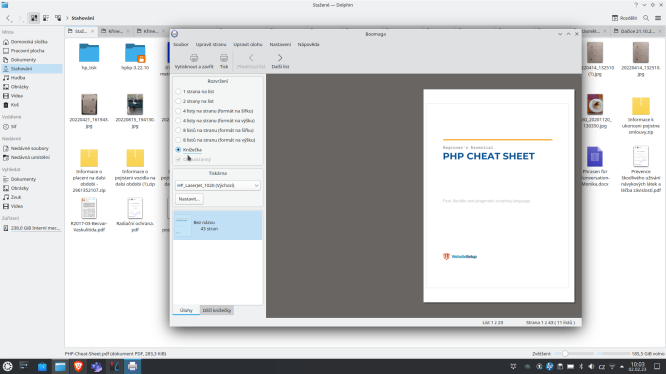
Task: Select Phrasen für conversation-Monika.docx file
Action: pos(595,166)
